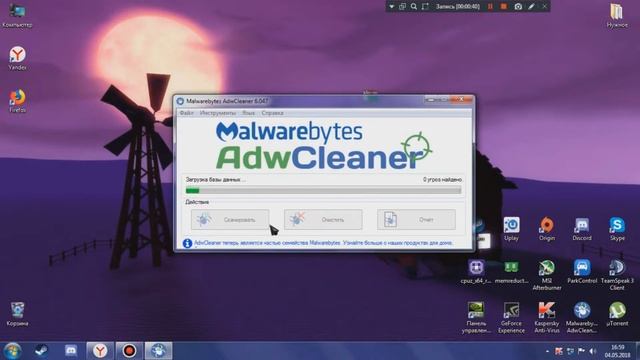Show hidden system tray icons
This screenshot has height=360, width=640.
click(547, 351)
